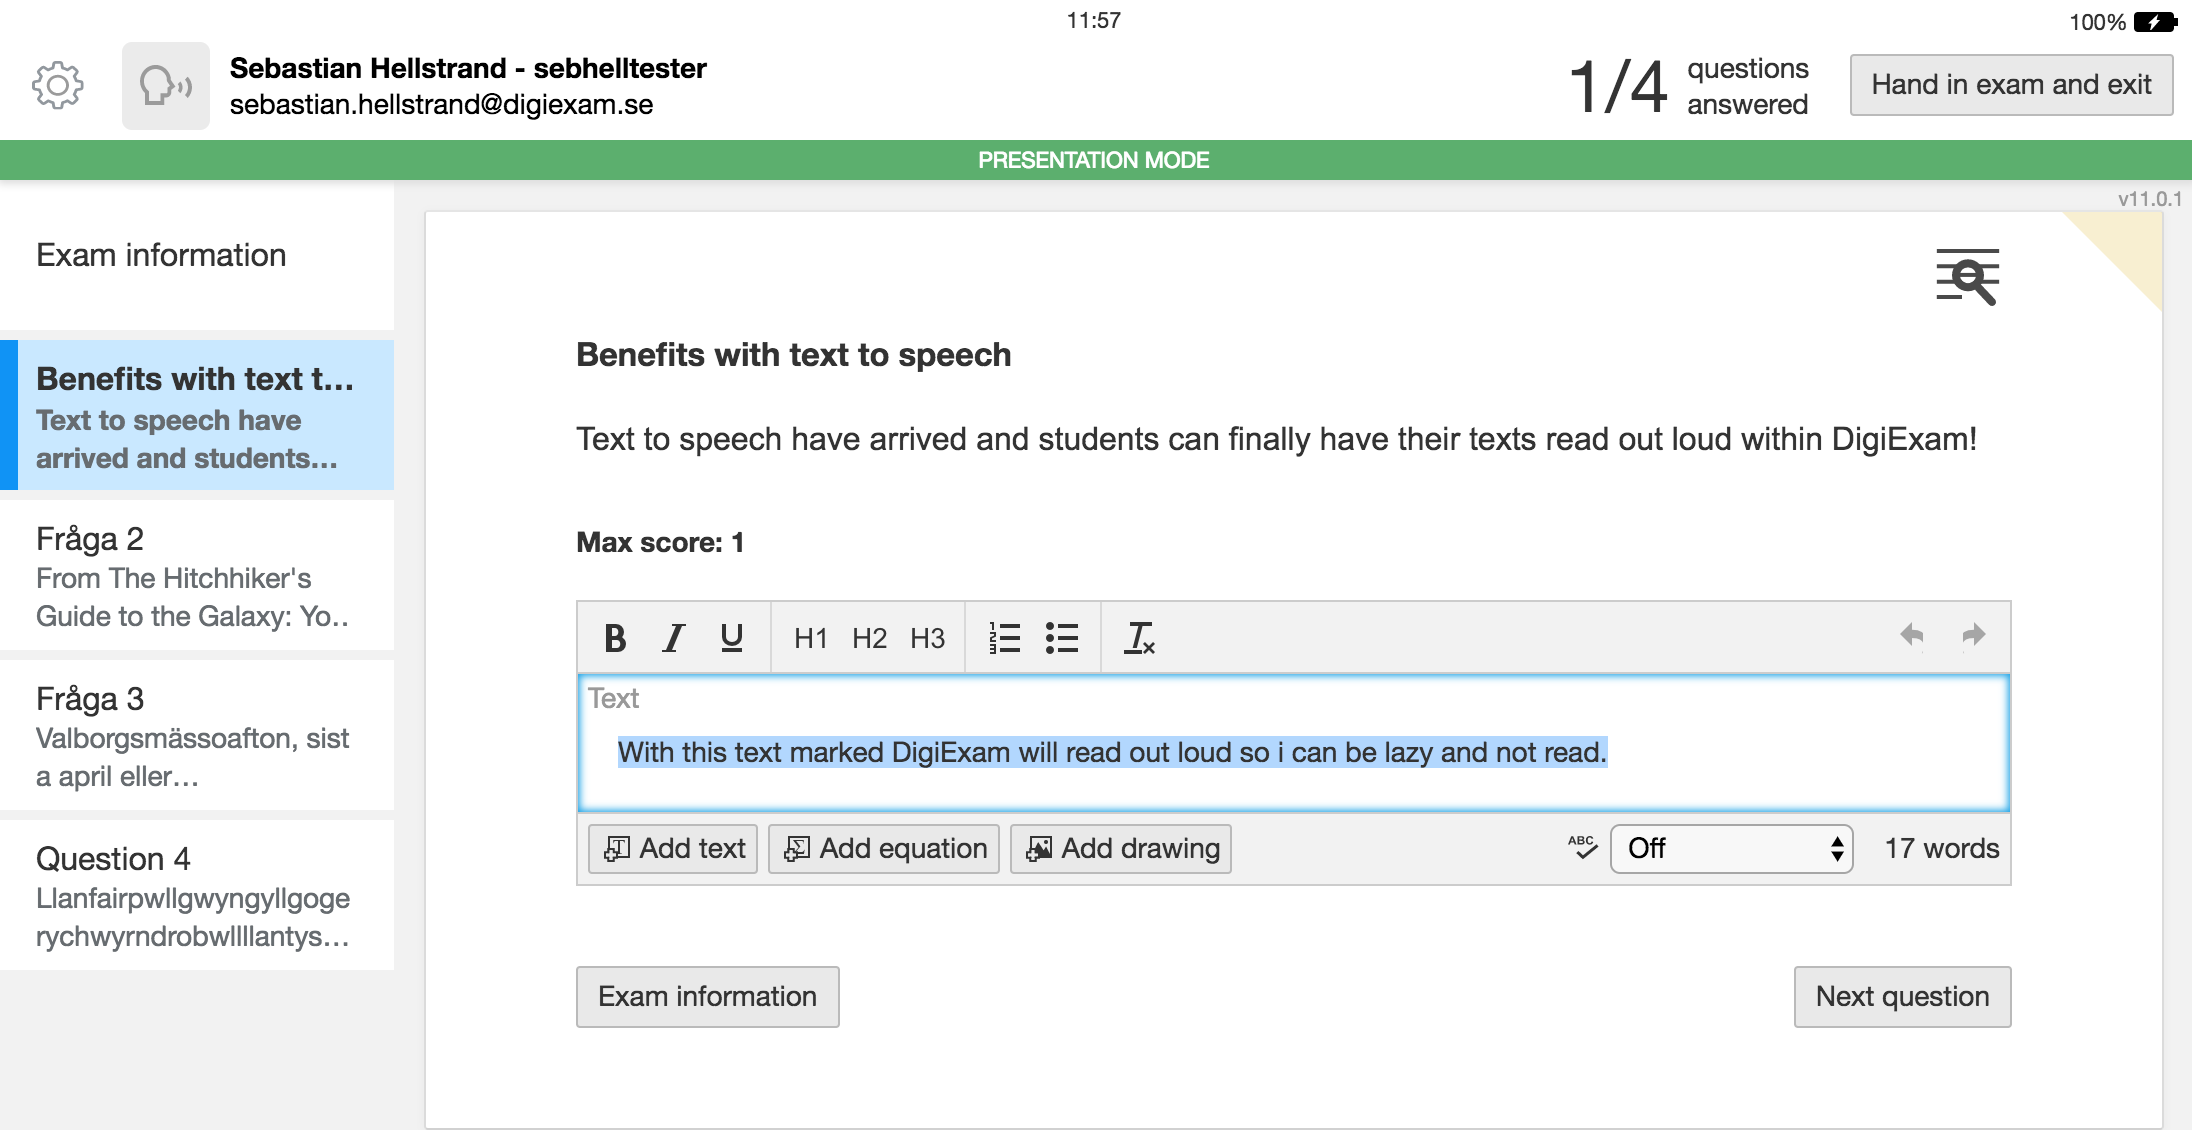Select Fråga 2 in the sidebar
2192x1130 pixels.
pyautogui.click(x=197, y=575)
